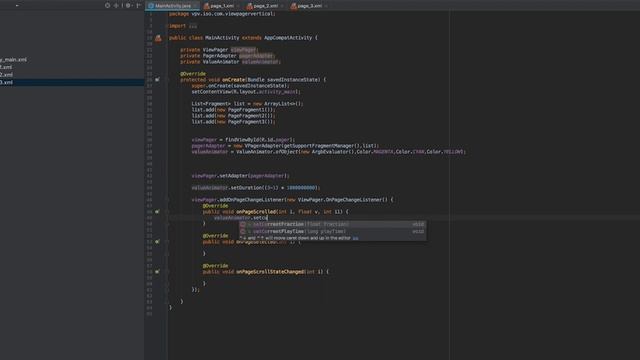The width and height of the screenshot is (640, 360).
Task: Open the page_2.xml editor tab
Action: point(266,6)
